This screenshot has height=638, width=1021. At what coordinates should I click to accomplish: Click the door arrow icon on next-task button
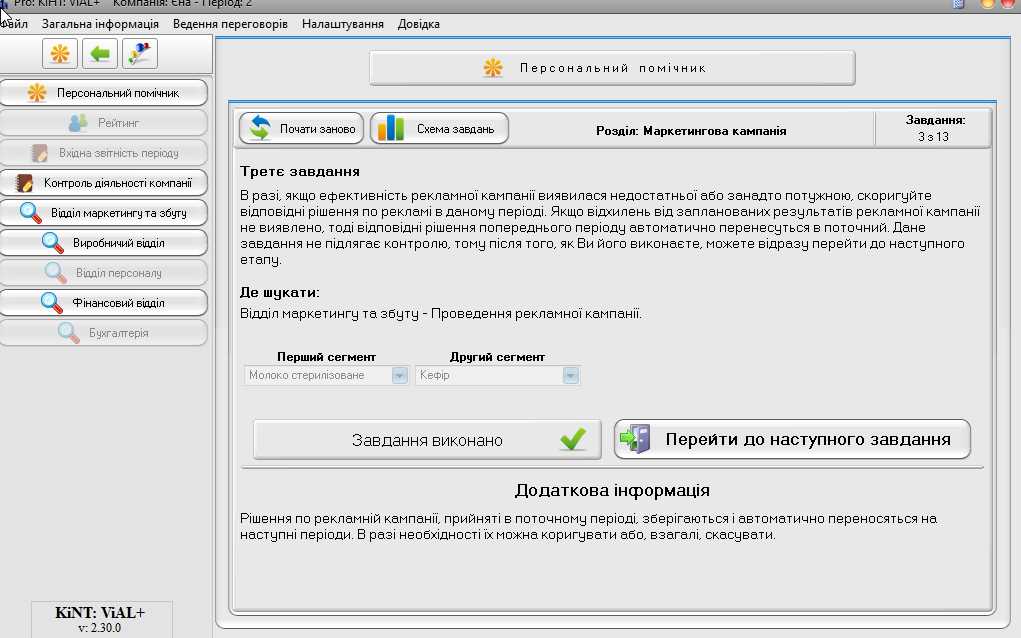[x=636, y=439]
